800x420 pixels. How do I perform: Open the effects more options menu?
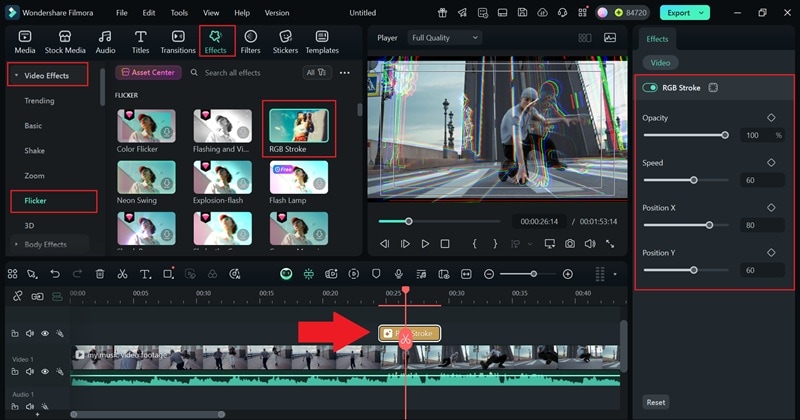coord(345,73)
